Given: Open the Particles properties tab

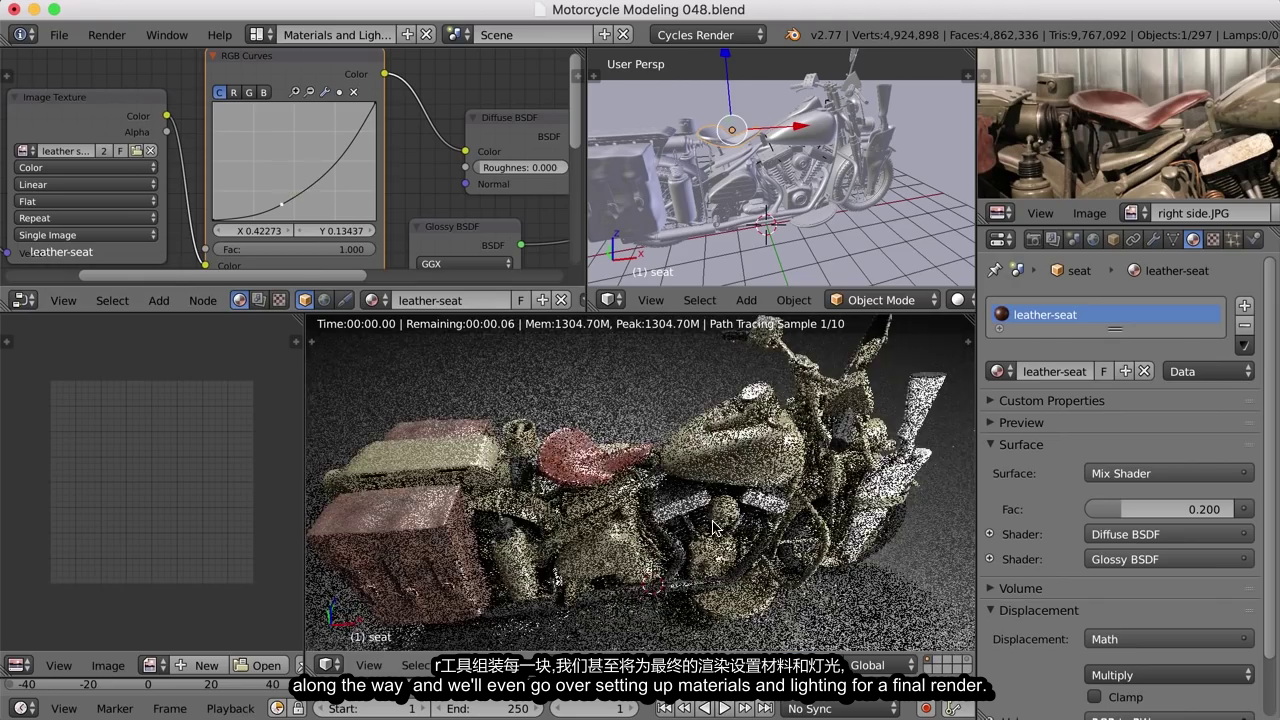Looking at the screenshot, I should click(x=1233, y=240).
